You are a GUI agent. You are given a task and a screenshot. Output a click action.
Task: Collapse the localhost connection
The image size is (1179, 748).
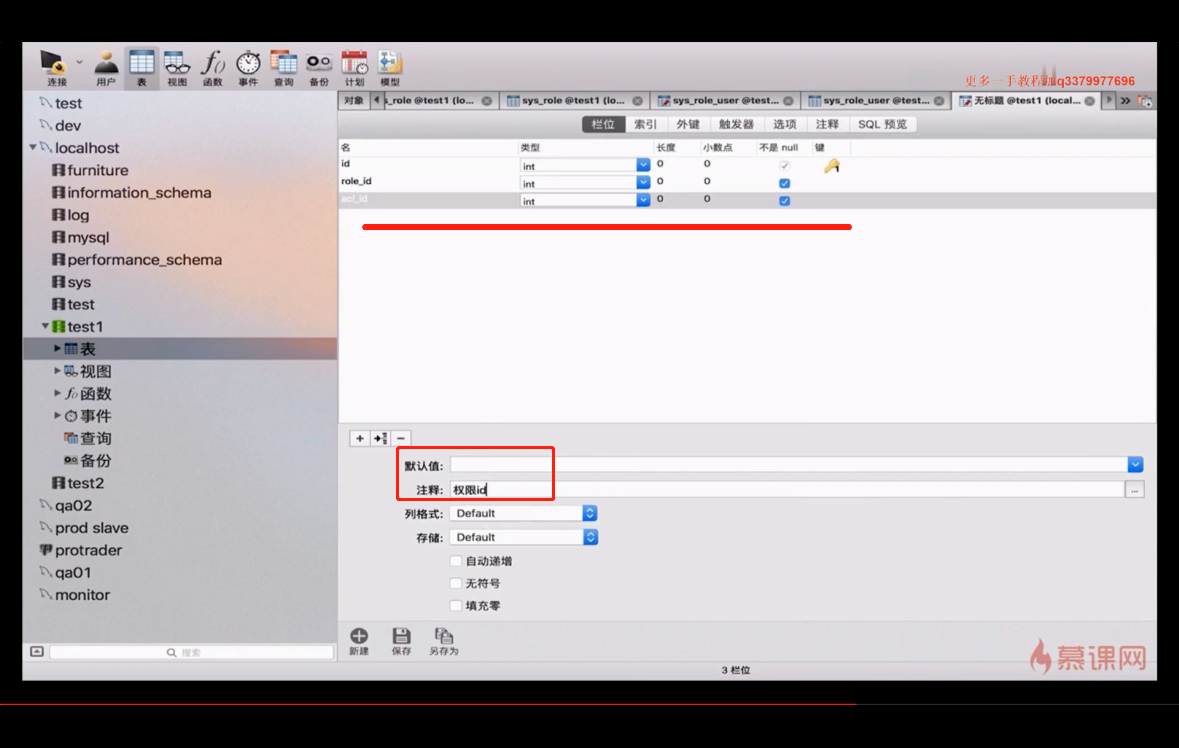tap(32, 147)
